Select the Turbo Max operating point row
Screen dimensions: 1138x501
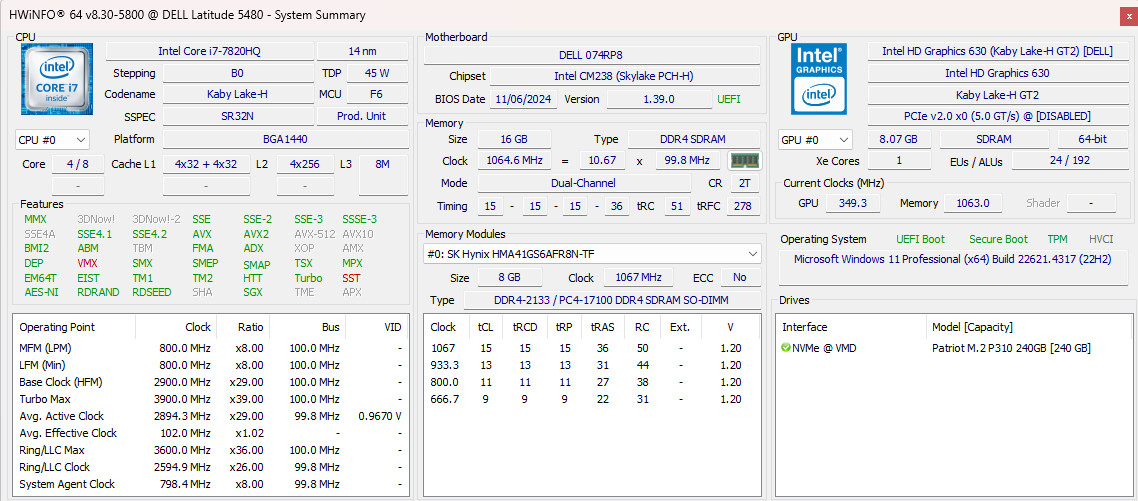click(210, 399)
